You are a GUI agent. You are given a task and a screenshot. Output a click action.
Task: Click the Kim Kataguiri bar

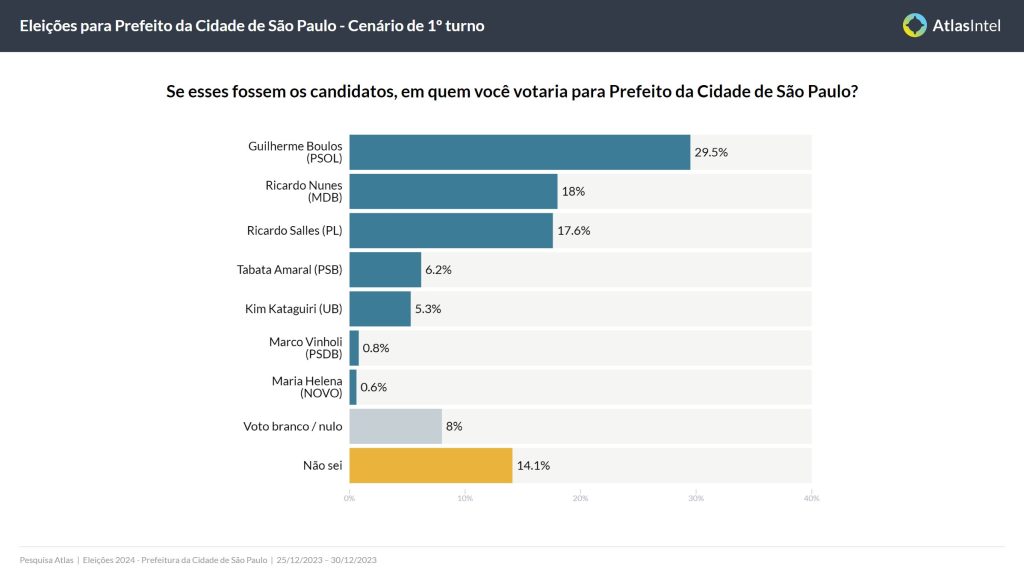[x=380, y=309]
